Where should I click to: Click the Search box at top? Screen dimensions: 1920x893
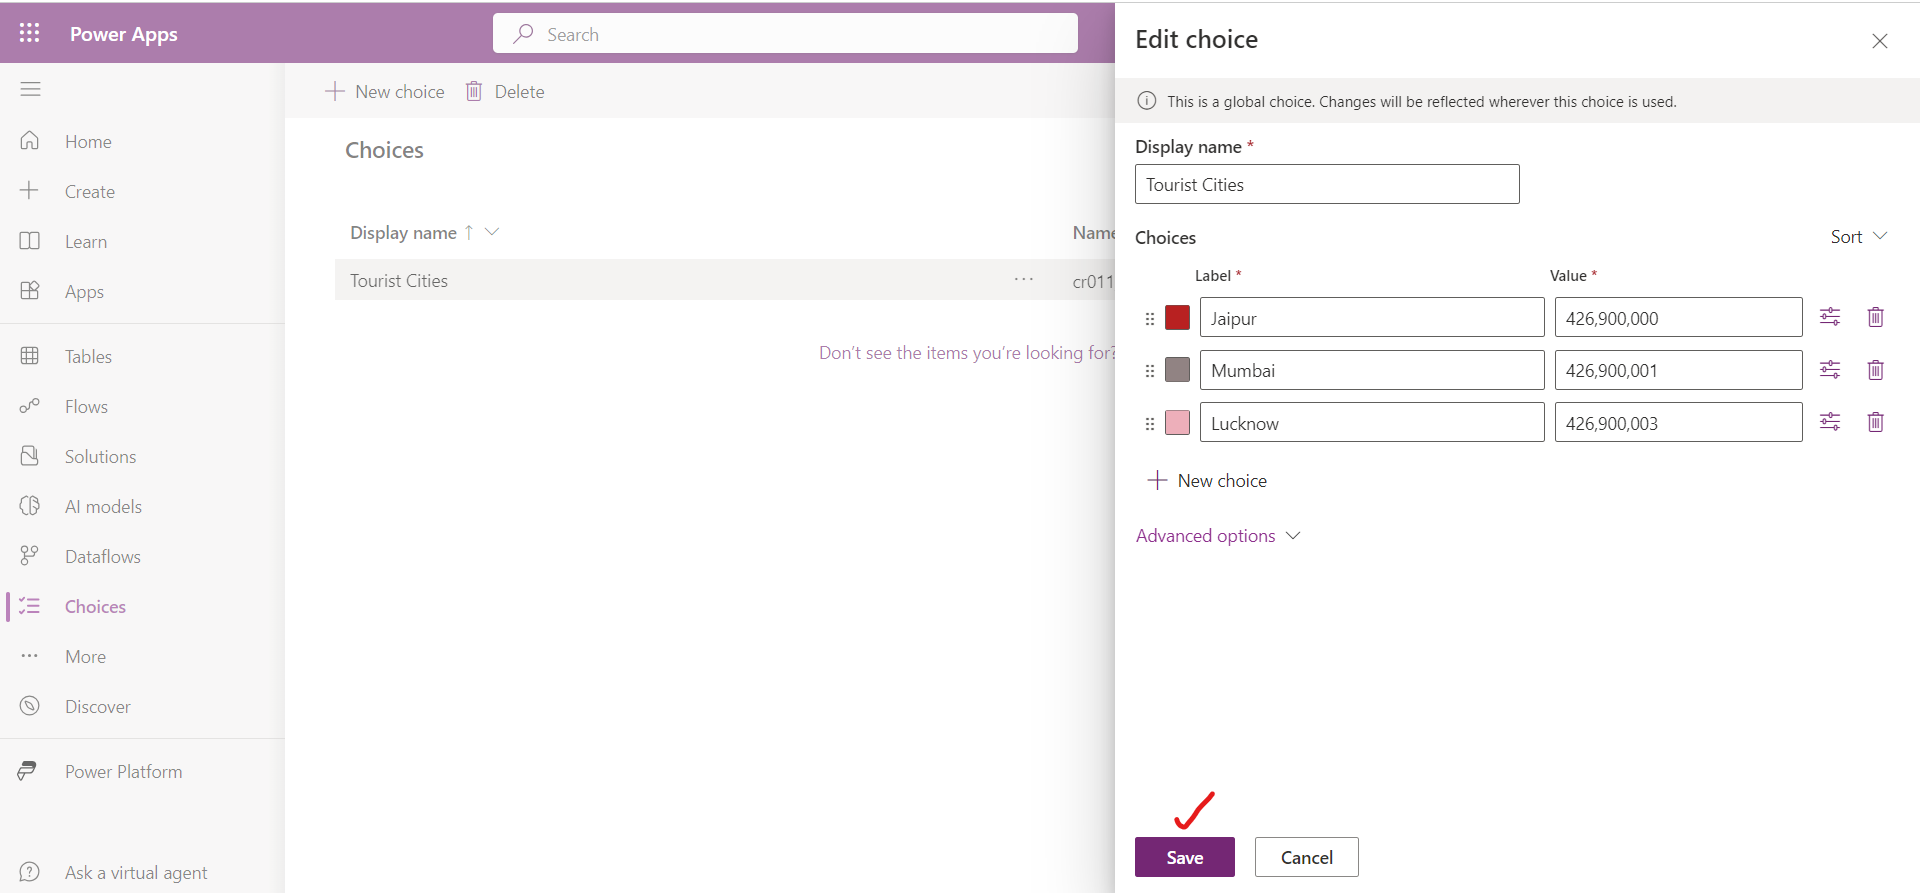point(785,33)
